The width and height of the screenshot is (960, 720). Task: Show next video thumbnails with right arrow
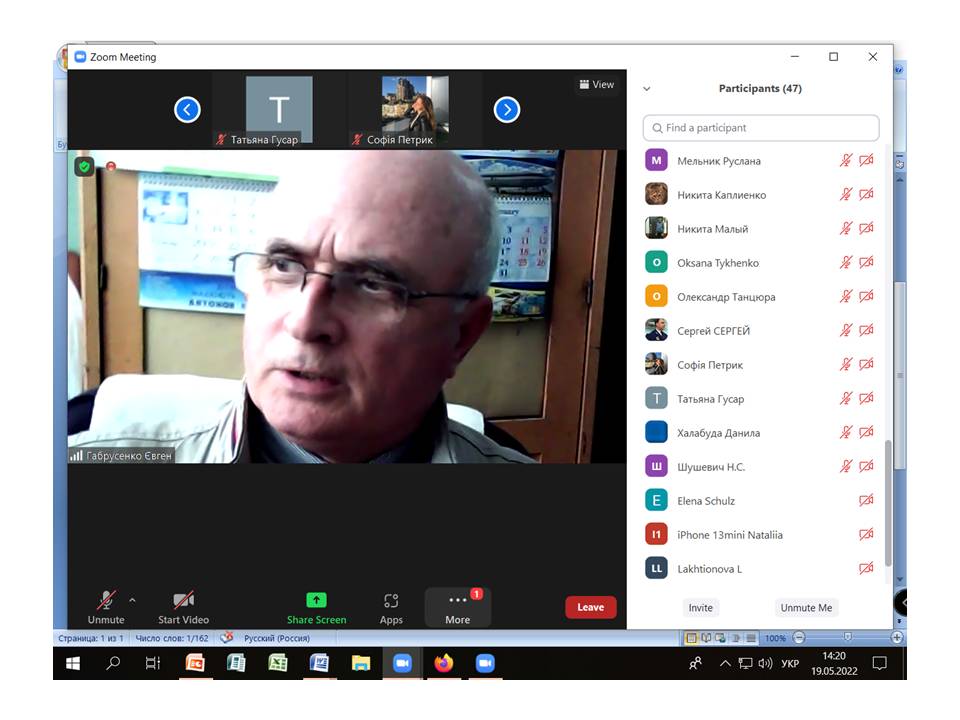(x=507, y=110)
